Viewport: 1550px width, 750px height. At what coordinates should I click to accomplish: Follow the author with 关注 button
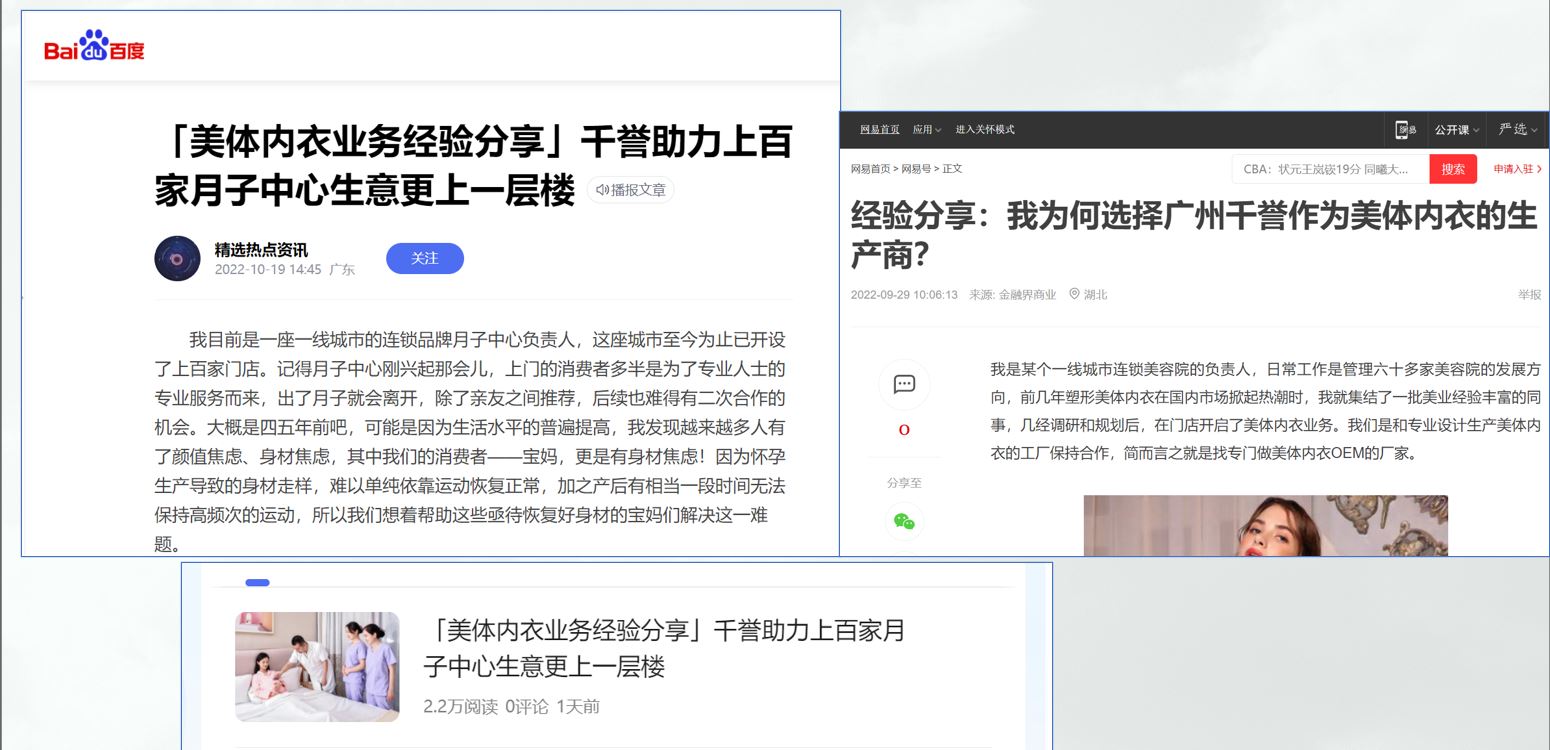[424, 258]
